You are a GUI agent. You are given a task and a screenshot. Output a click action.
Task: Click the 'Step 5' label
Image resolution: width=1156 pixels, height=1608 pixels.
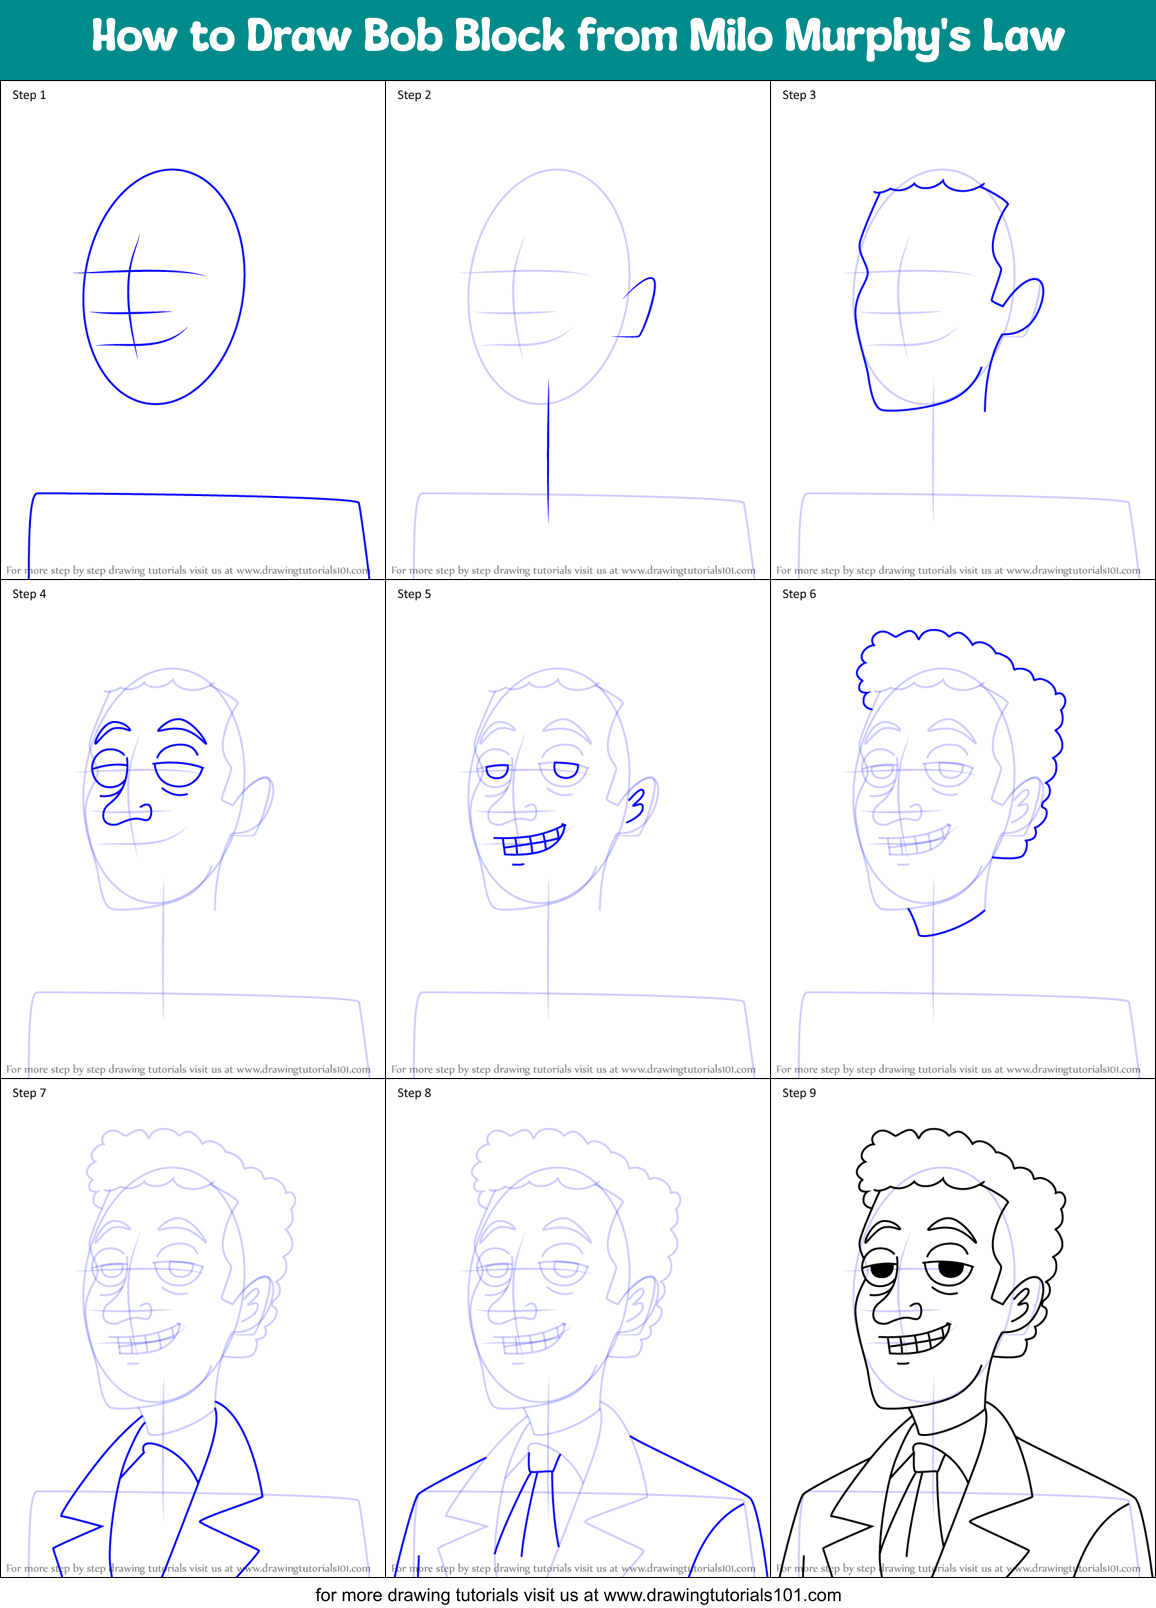pos(414,594)
